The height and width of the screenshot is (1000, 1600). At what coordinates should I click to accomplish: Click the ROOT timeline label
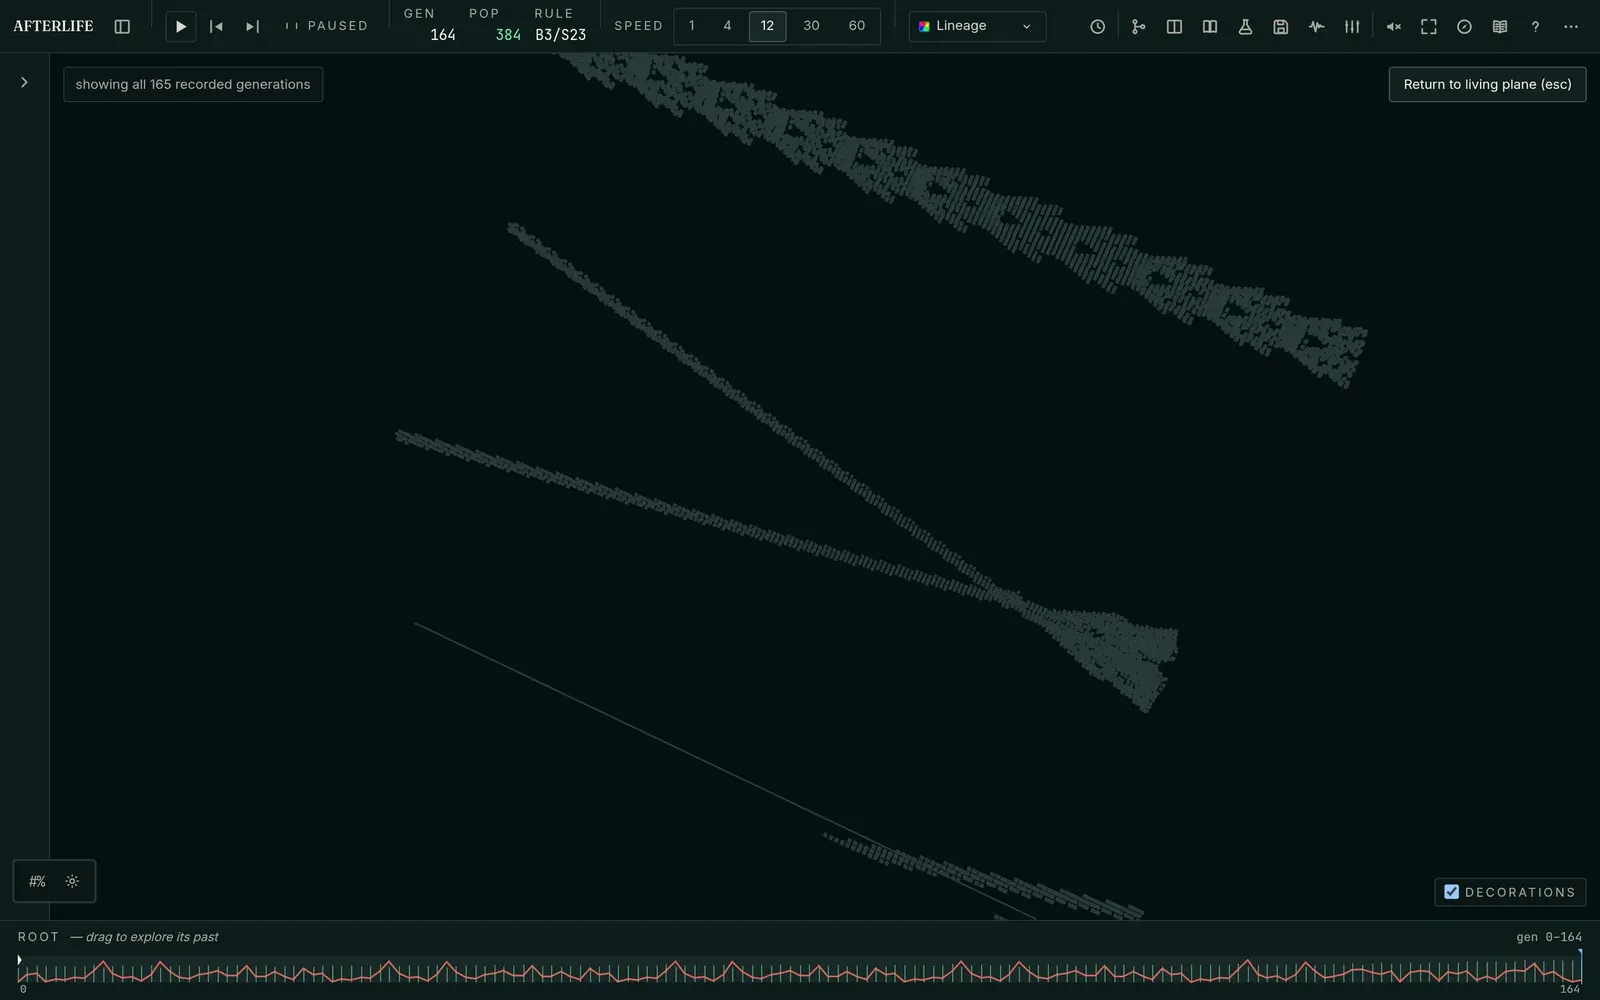point(38,937)
